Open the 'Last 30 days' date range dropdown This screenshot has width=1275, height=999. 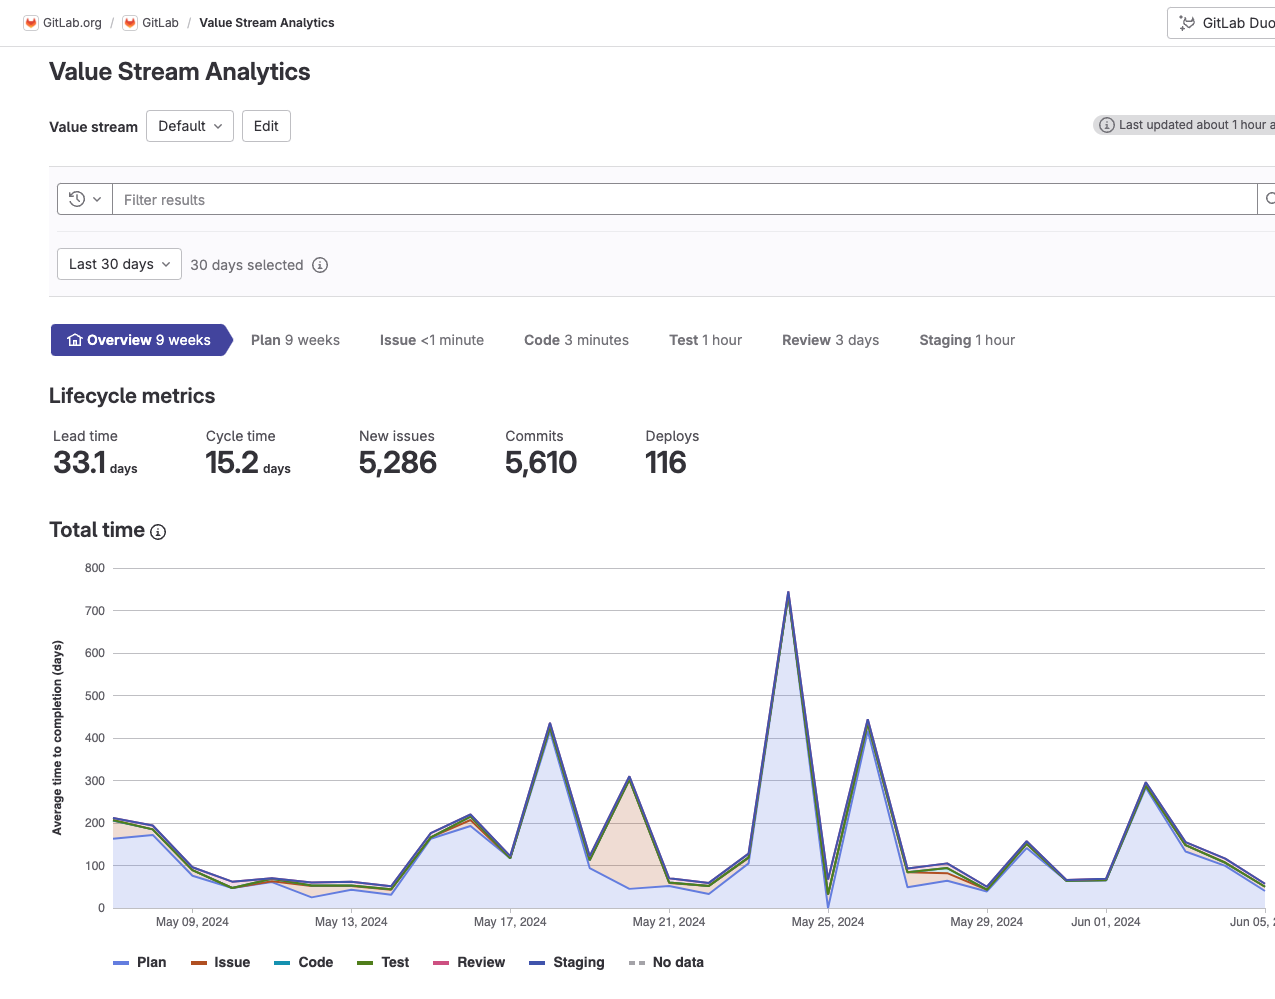point(118,264)
